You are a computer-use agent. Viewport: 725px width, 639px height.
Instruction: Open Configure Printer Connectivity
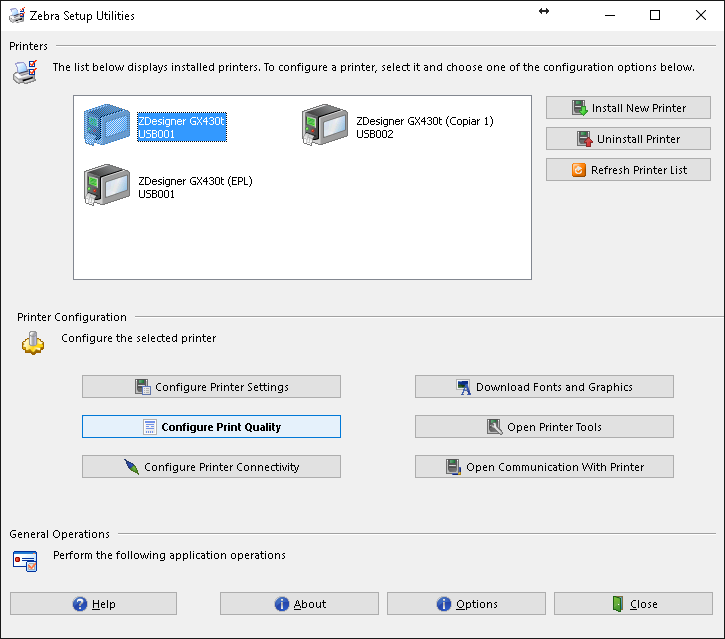[211, 467]
